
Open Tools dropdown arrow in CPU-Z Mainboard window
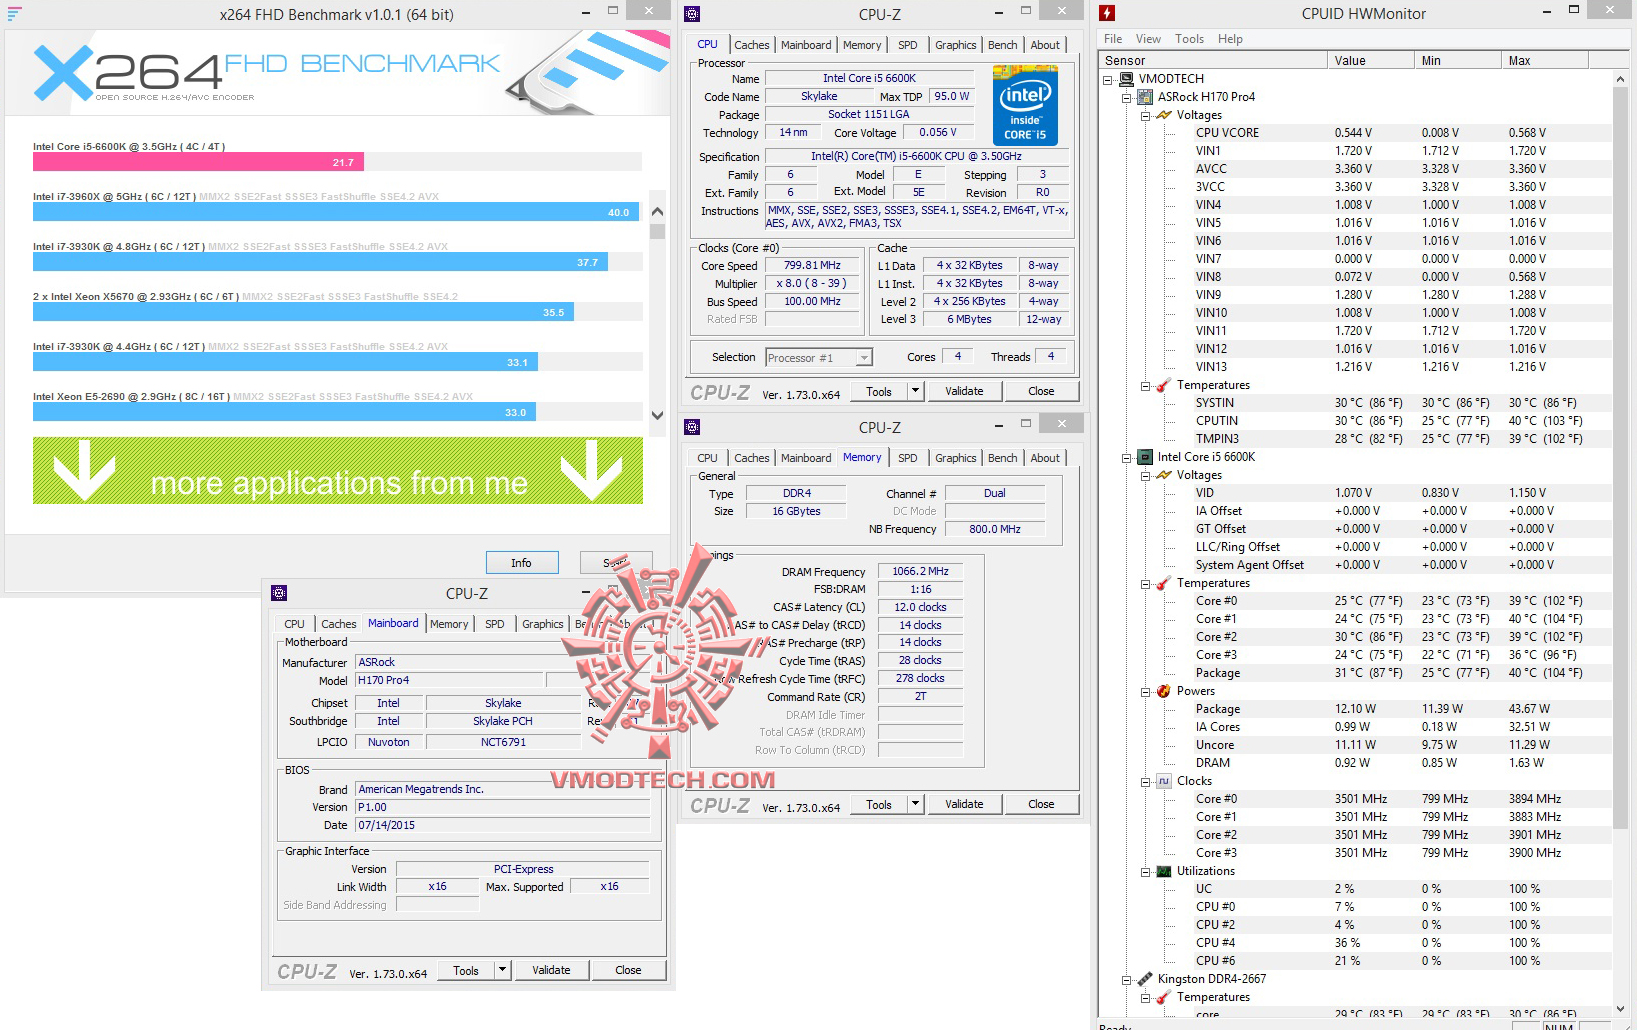coord(502,970)
